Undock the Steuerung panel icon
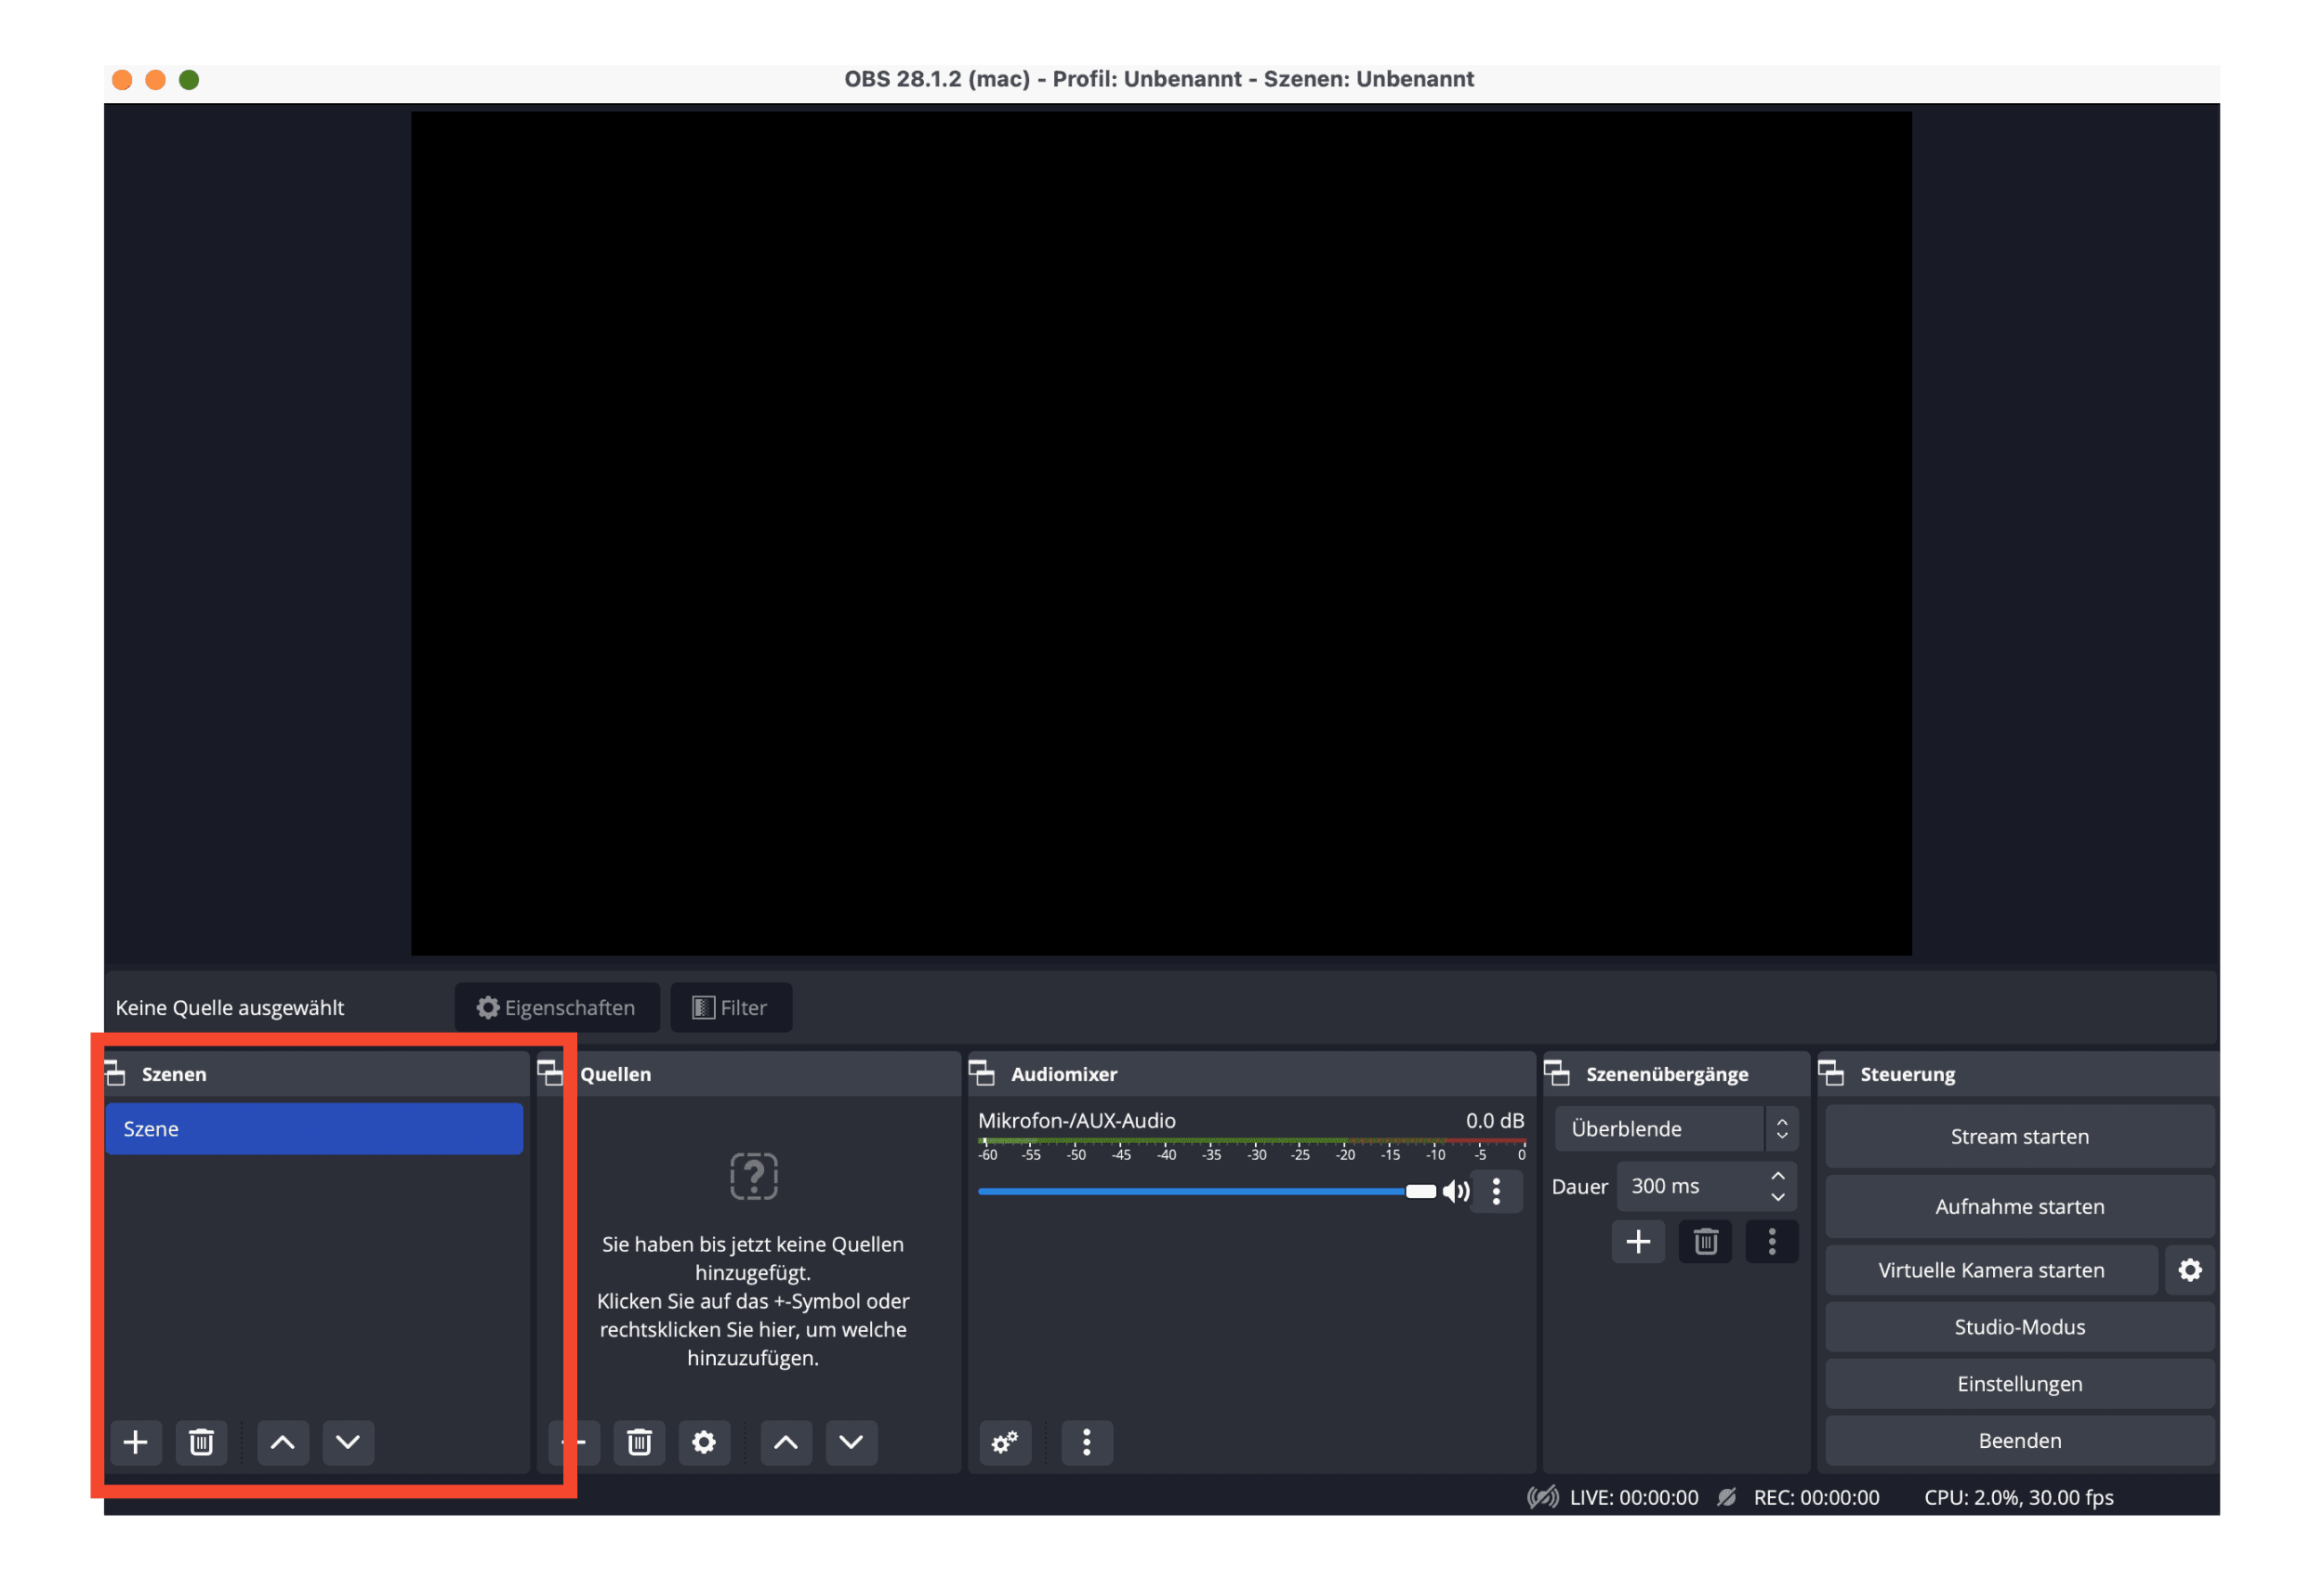 1831,1074
